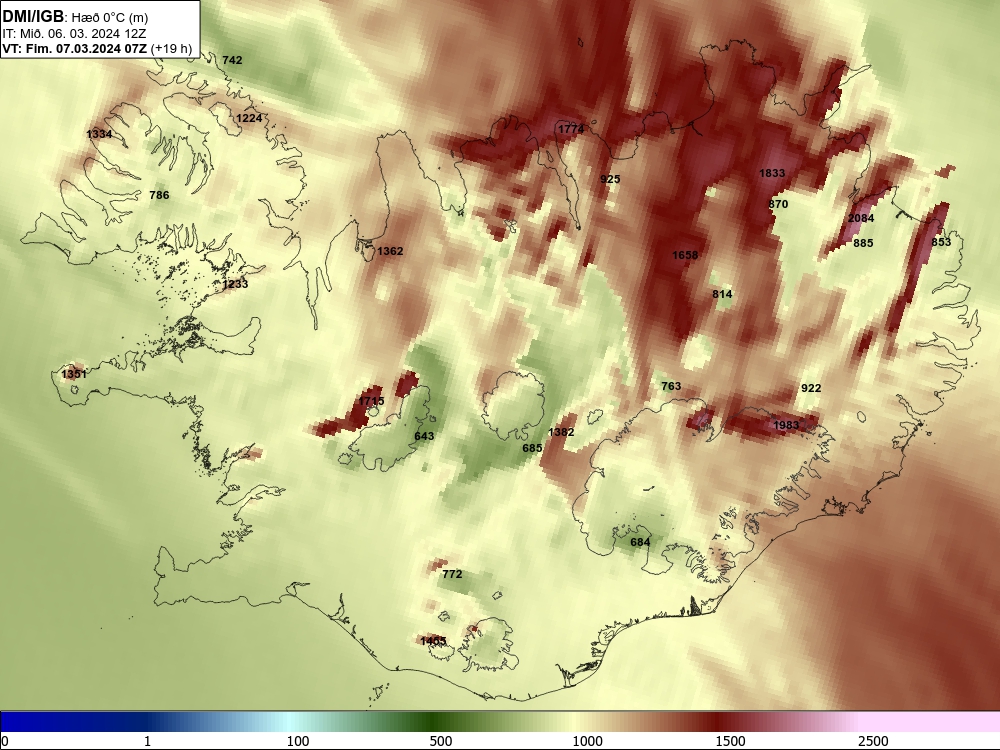Click the 1362 height label

(x=390, y=251)
